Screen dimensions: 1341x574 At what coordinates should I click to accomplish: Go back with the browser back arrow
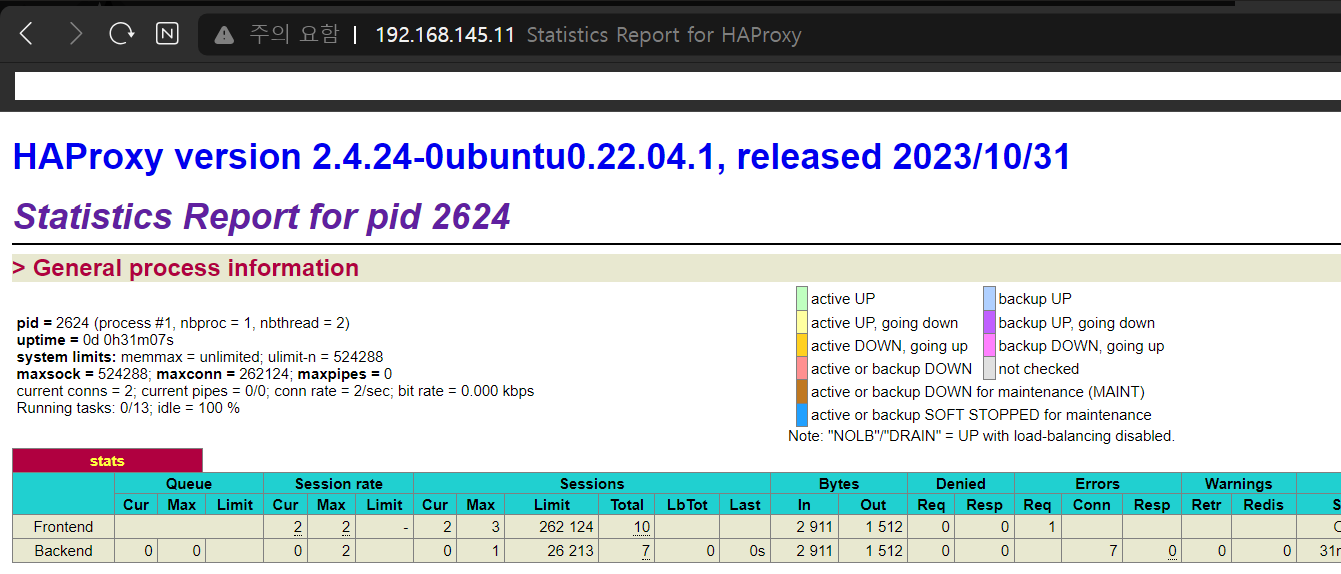point(26,34)
